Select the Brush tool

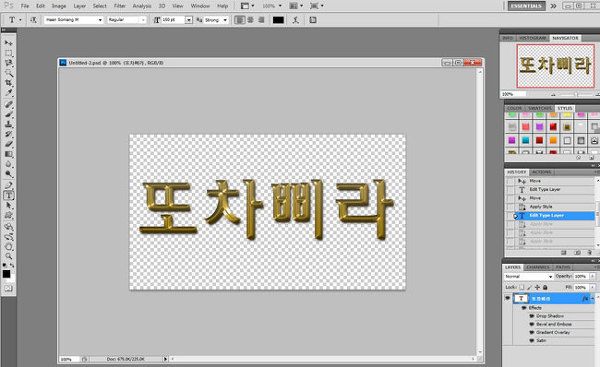[8, 114]
